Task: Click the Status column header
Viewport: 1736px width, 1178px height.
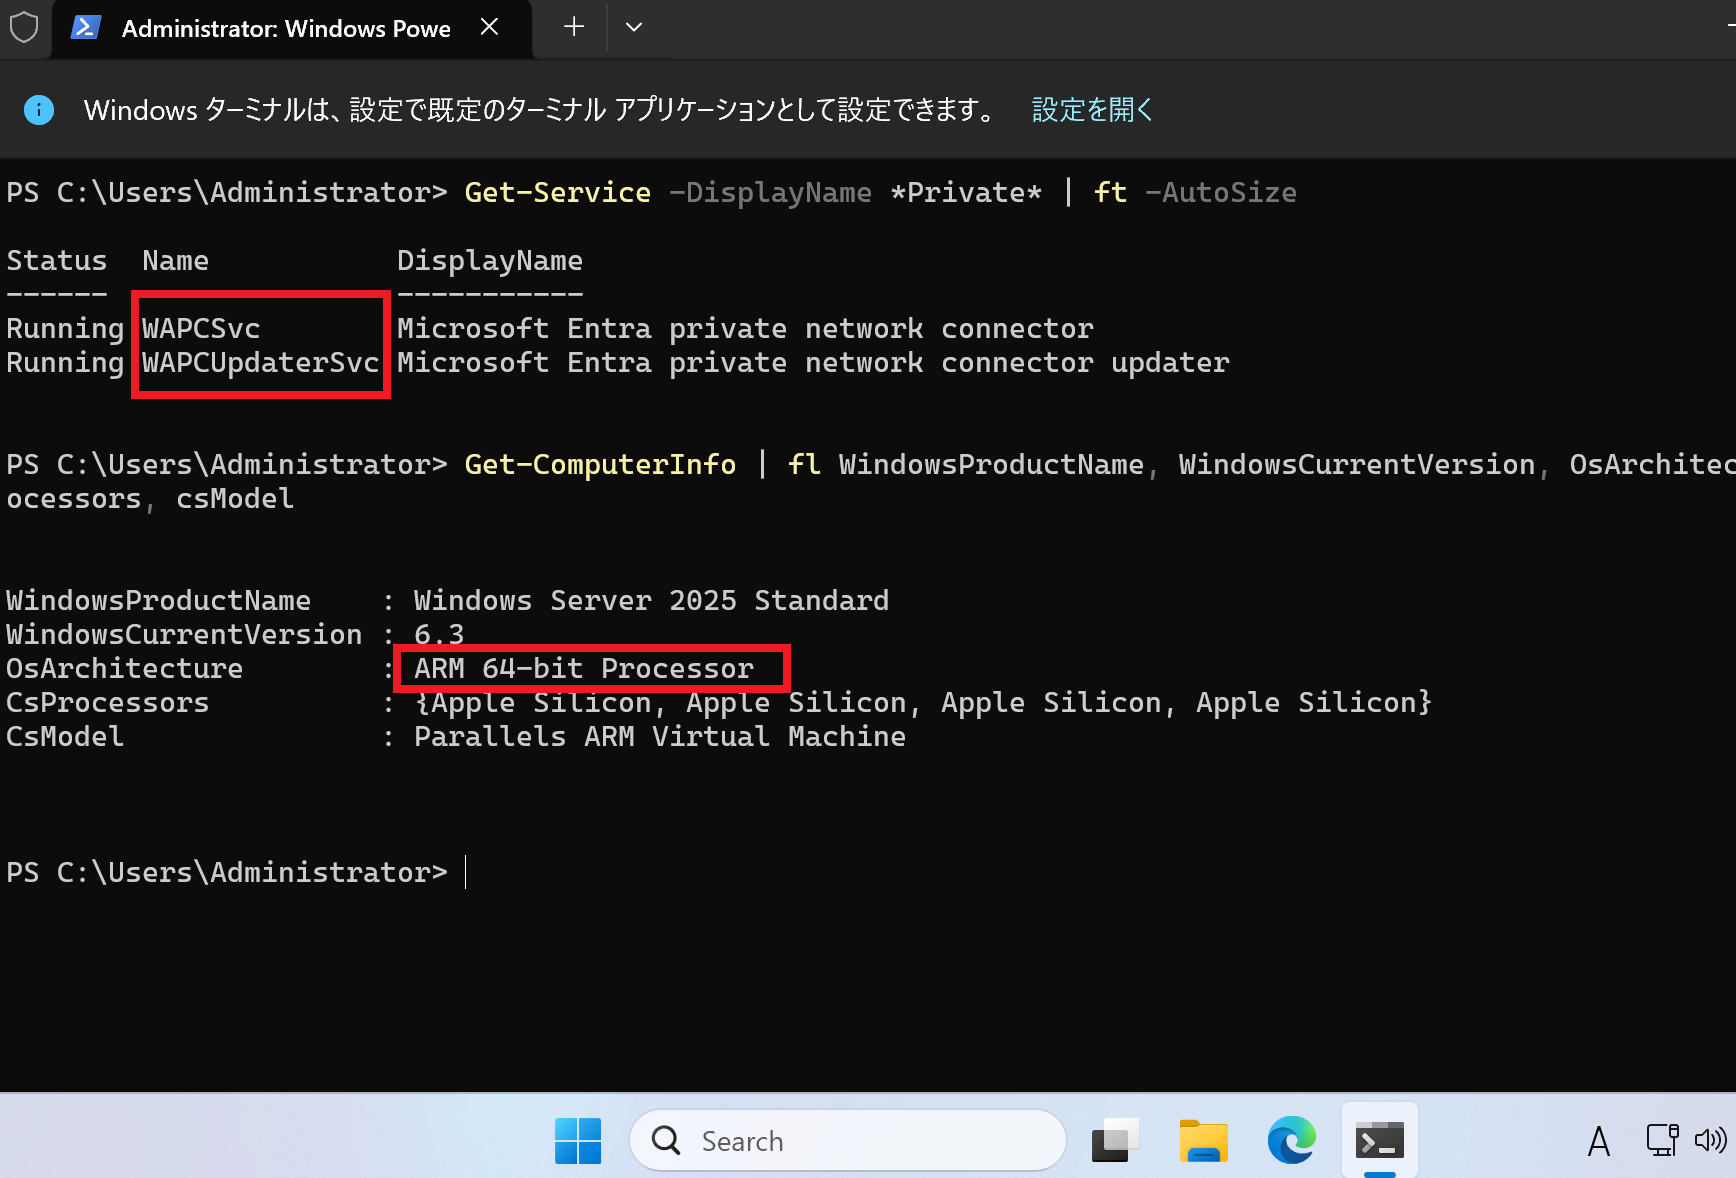Action: (x=57, y=261)
